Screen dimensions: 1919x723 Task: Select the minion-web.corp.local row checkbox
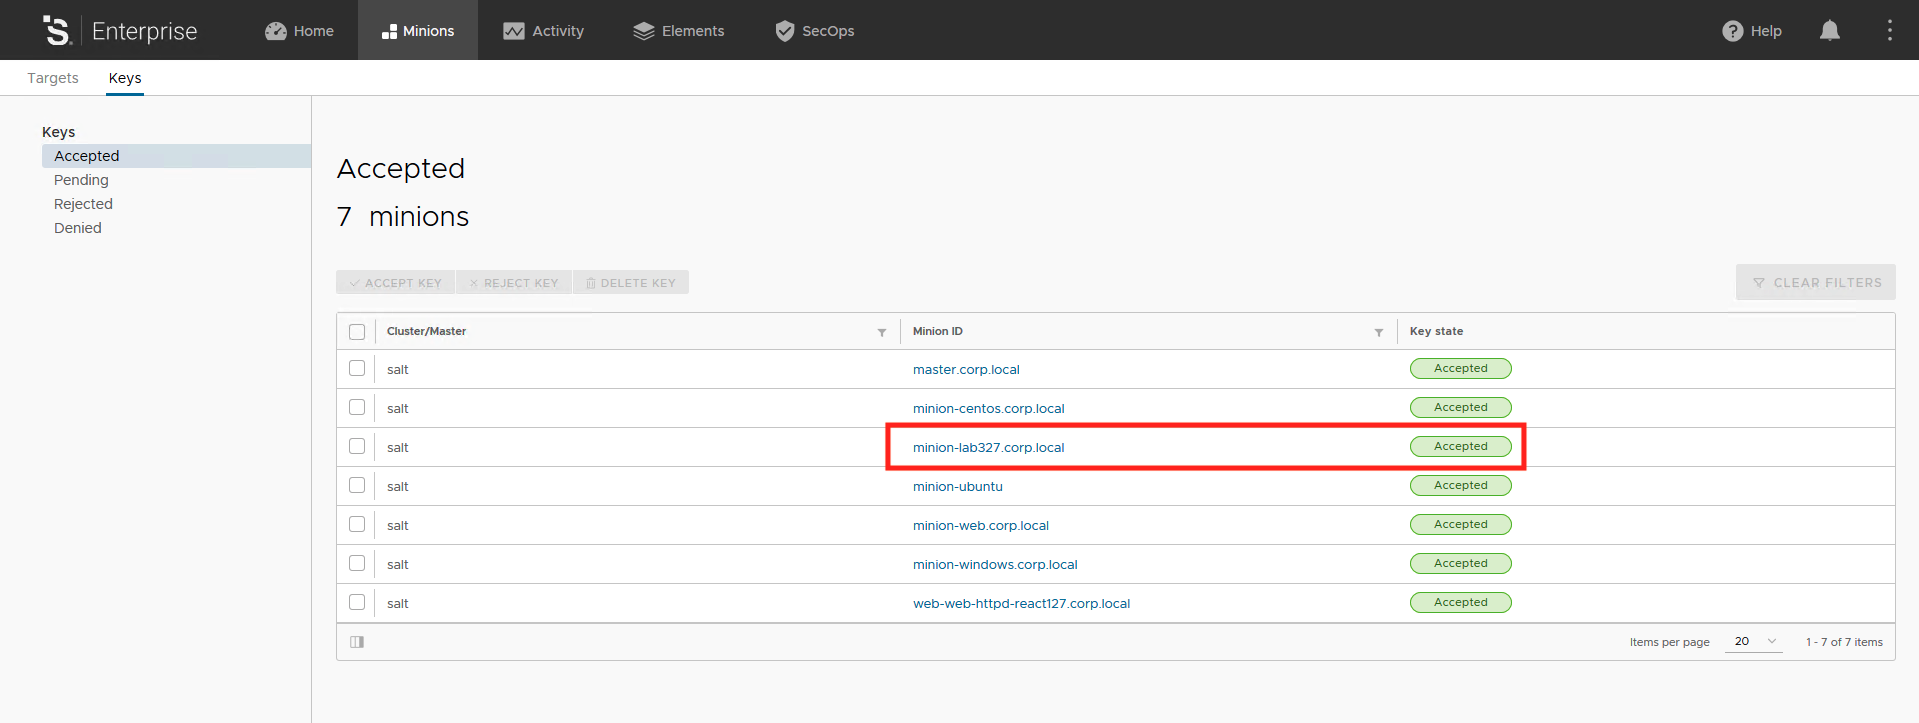coord(357,524)
